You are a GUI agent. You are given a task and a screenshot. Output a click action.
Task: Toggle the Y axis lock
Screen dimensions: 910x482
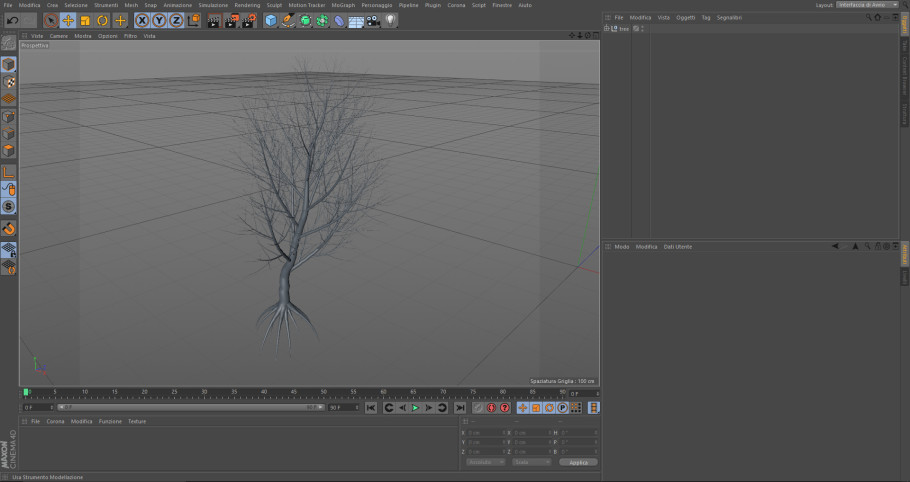point(159,21)
